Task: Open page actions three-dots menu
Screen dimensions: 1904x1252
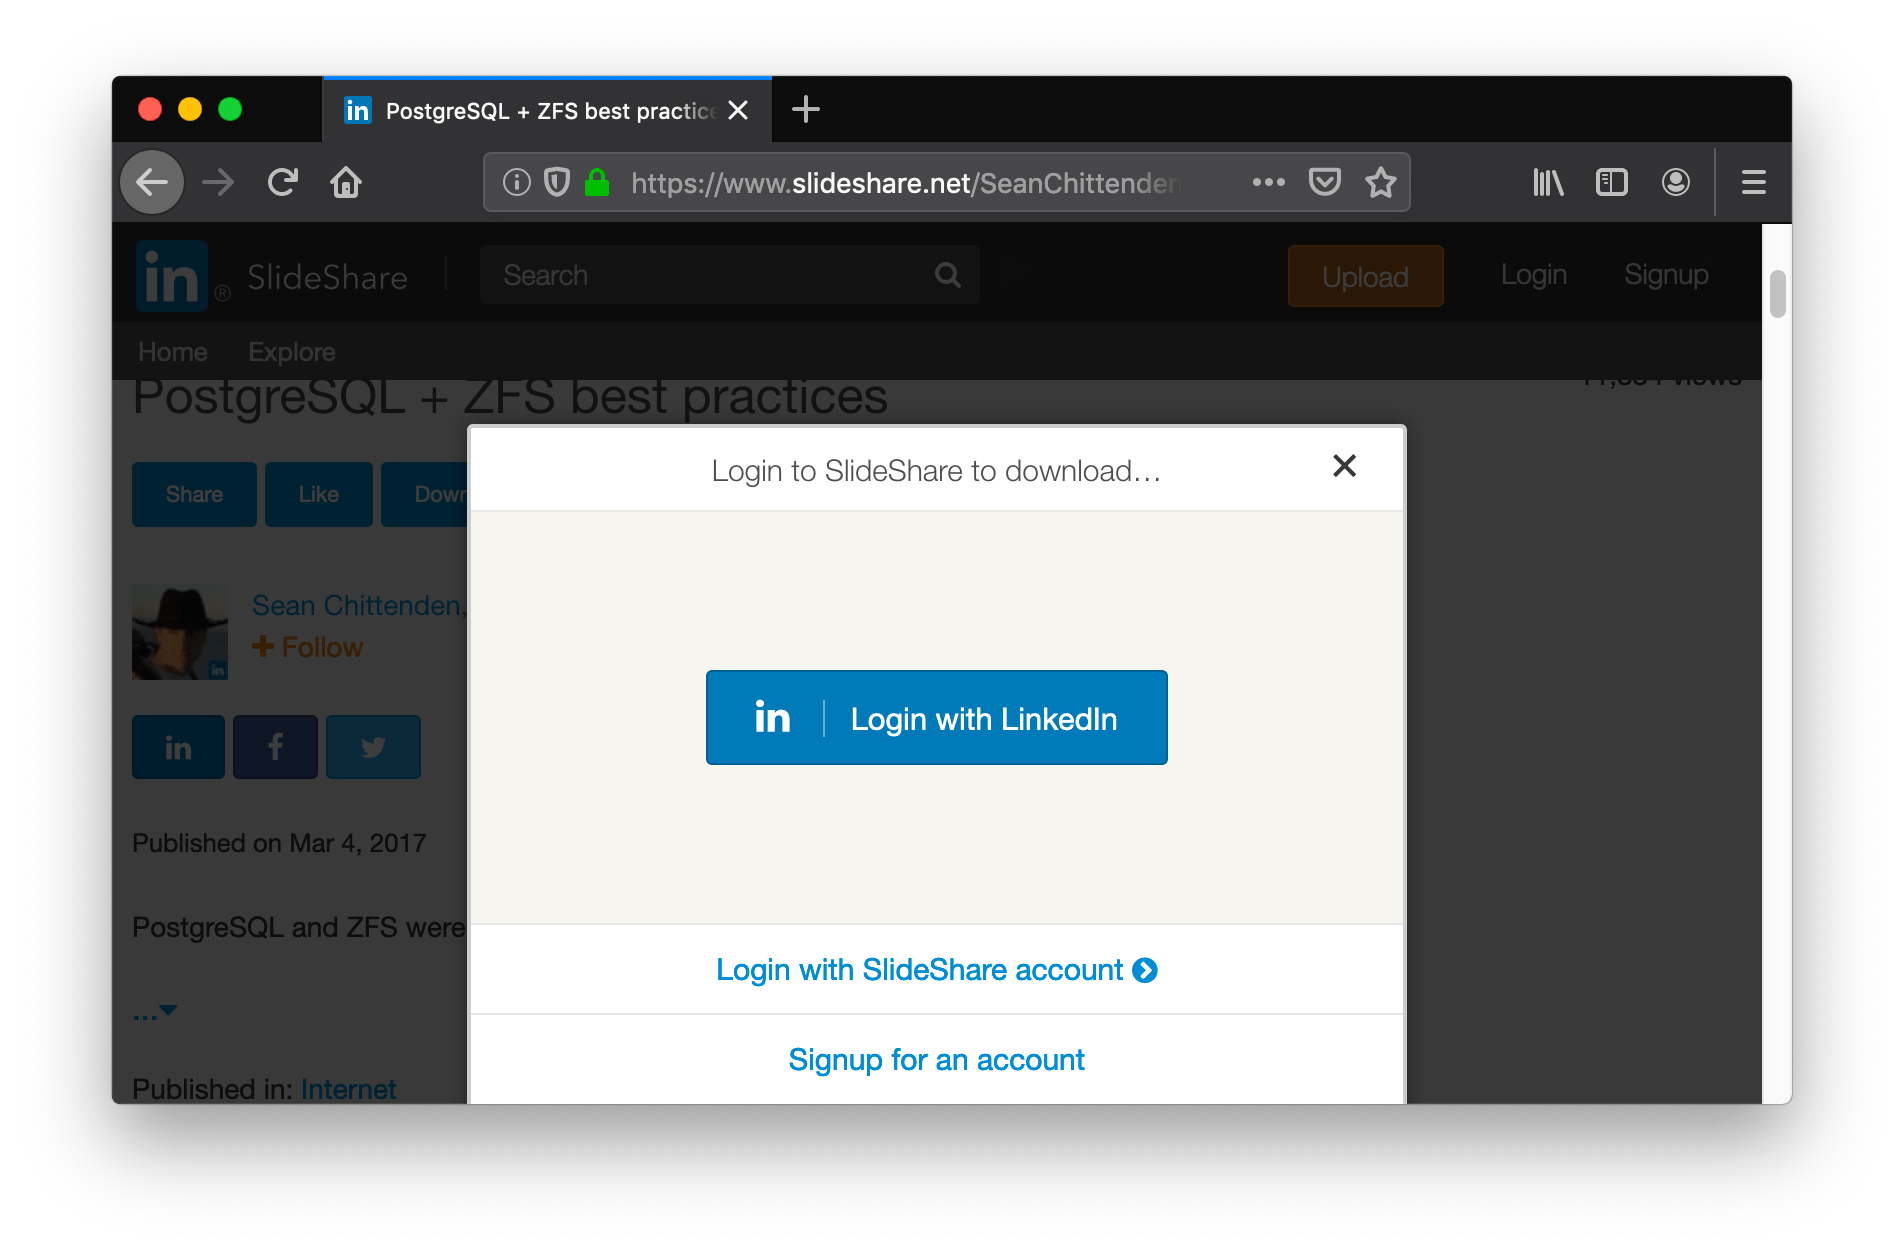Action: (x=1268, y=182)
